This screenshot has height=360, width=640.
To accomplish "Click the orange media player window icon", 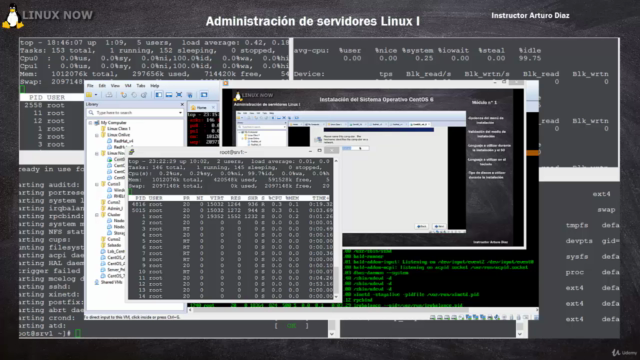I will [225, 83].
